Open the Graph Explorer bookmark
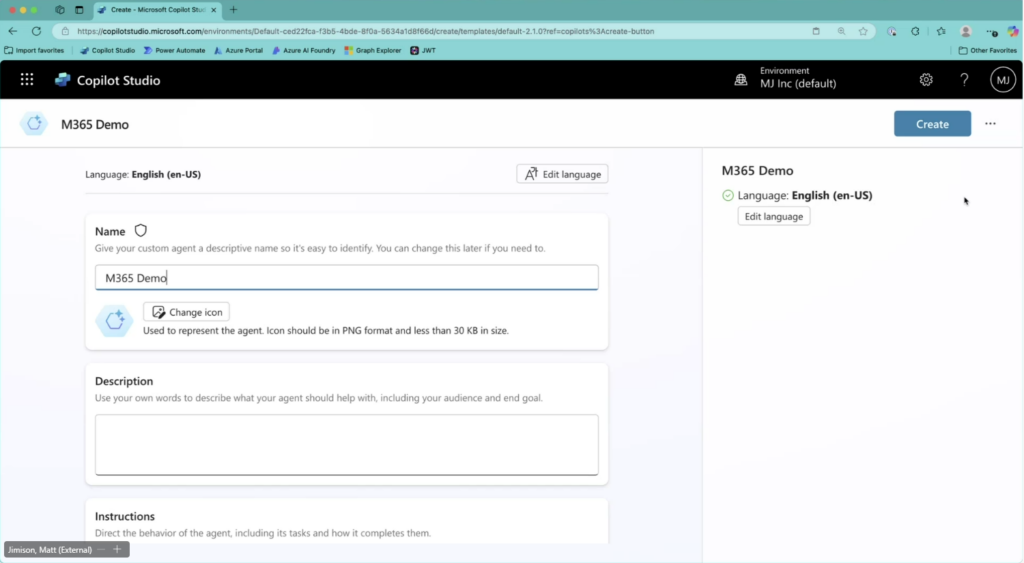This screenshot has height=563, width=1024. tap(372, 50)
